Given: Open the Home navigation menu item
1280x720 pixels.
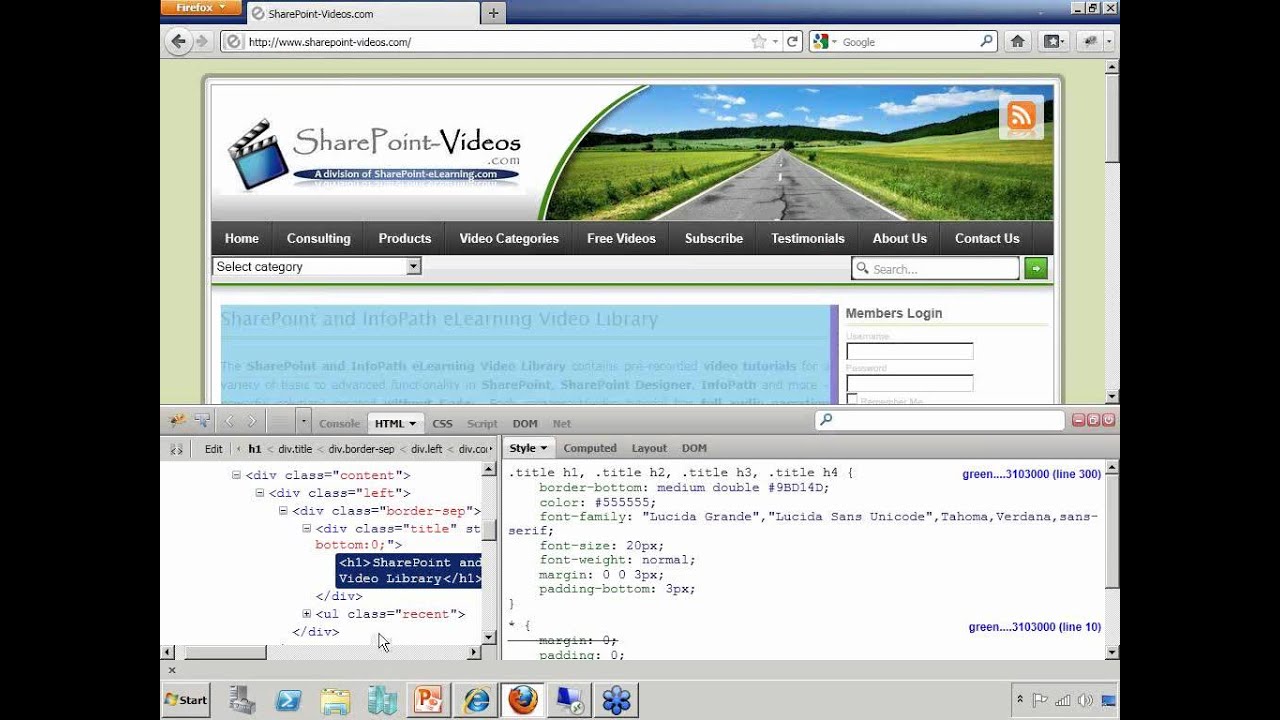Looking at the screenshot, I should point(242,238).
